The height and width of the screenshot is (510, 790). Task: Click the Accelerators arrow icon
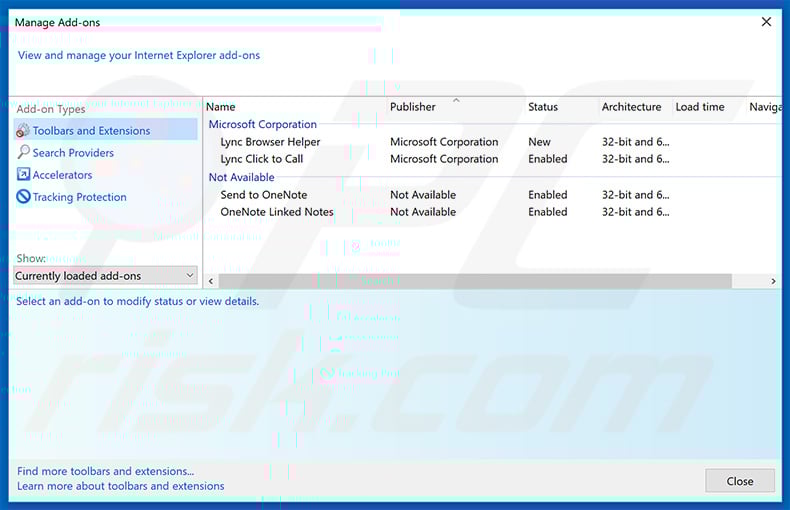click(x=23, y=174)
